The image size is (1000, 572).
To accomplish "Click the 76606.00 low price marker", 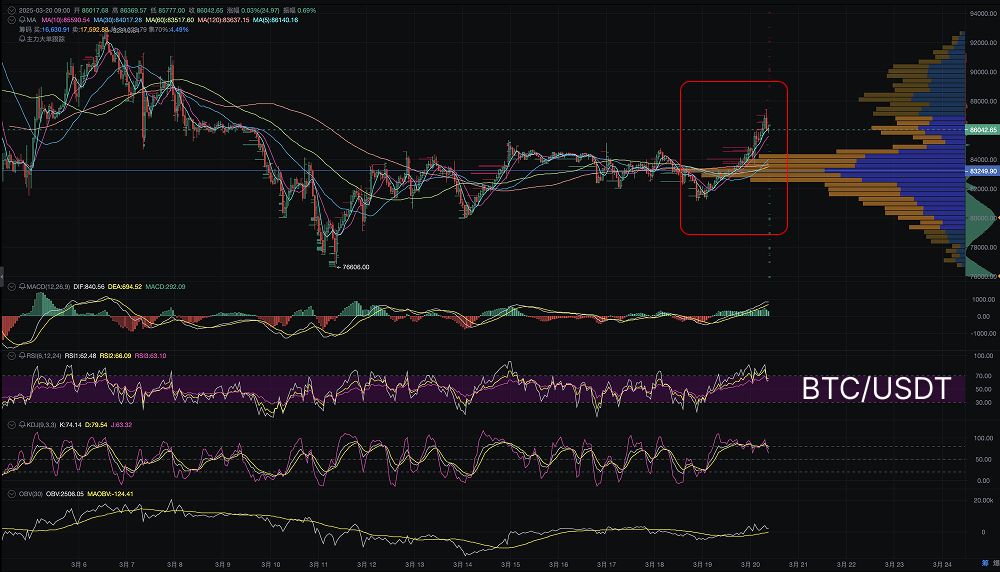I will pos(354,267).
